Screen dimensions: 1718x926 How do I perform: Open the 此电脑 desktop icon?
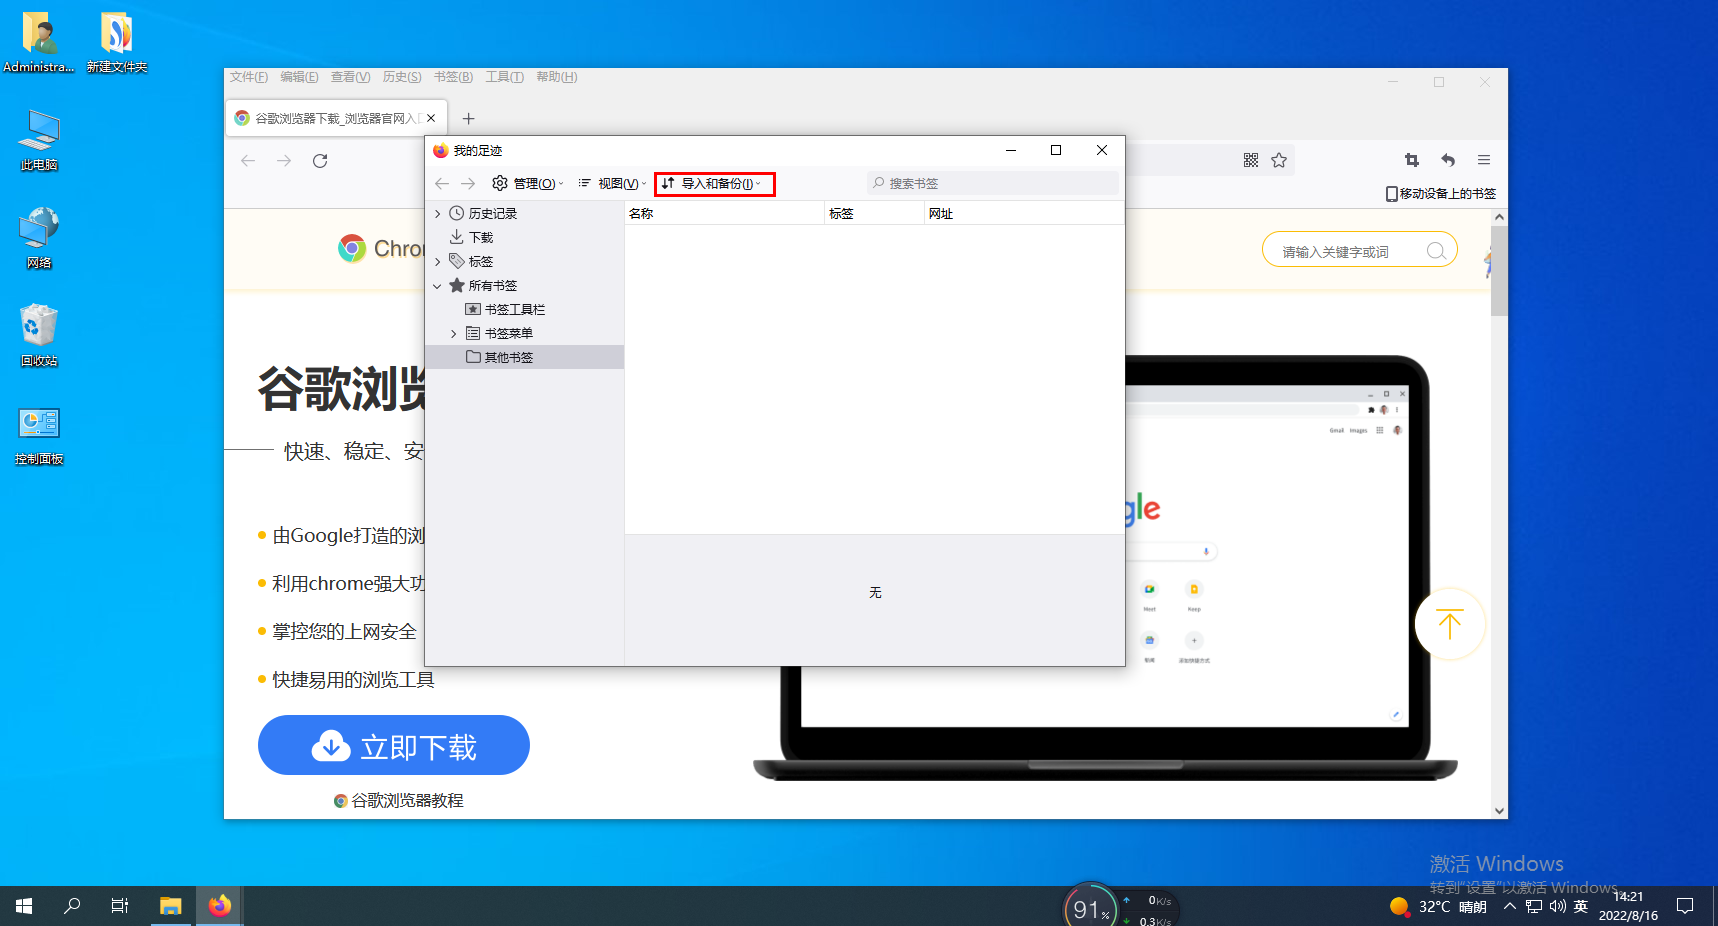tap(39, 140)
